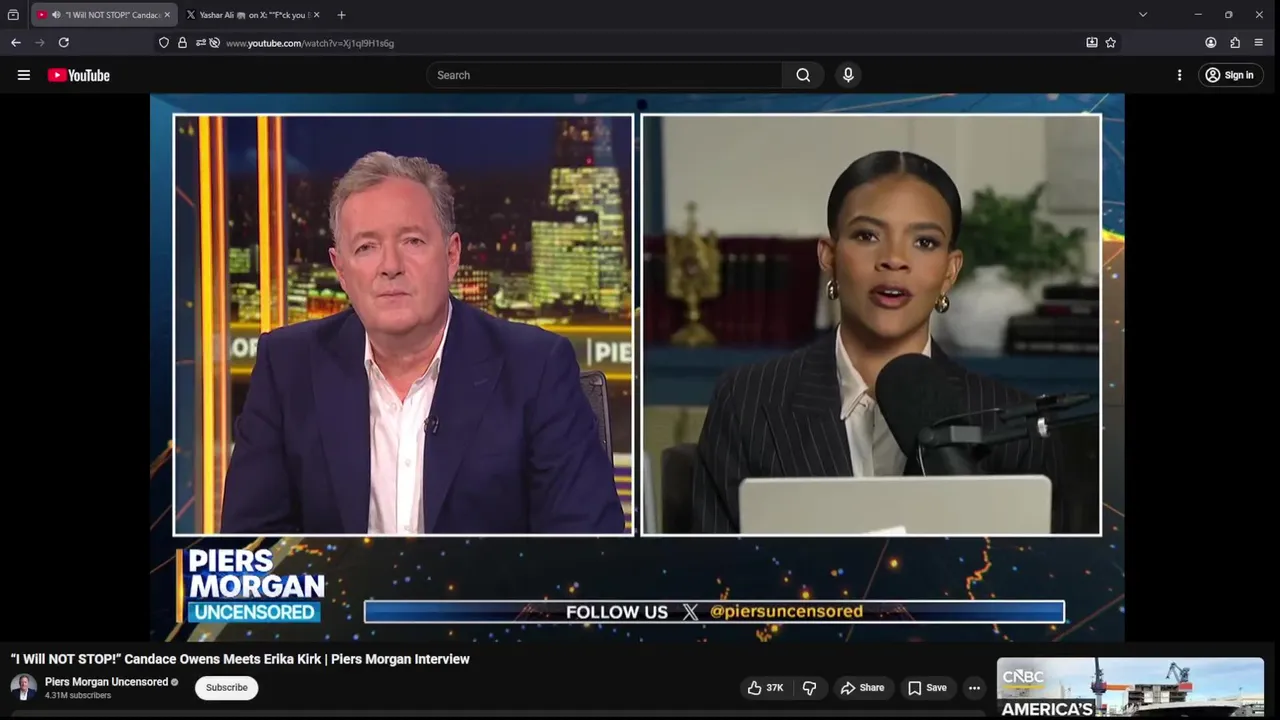Screen dimensions: 1280x720
Task: Open the CNBC recommended video thumbnail
Action: [x=1130, y=688]
